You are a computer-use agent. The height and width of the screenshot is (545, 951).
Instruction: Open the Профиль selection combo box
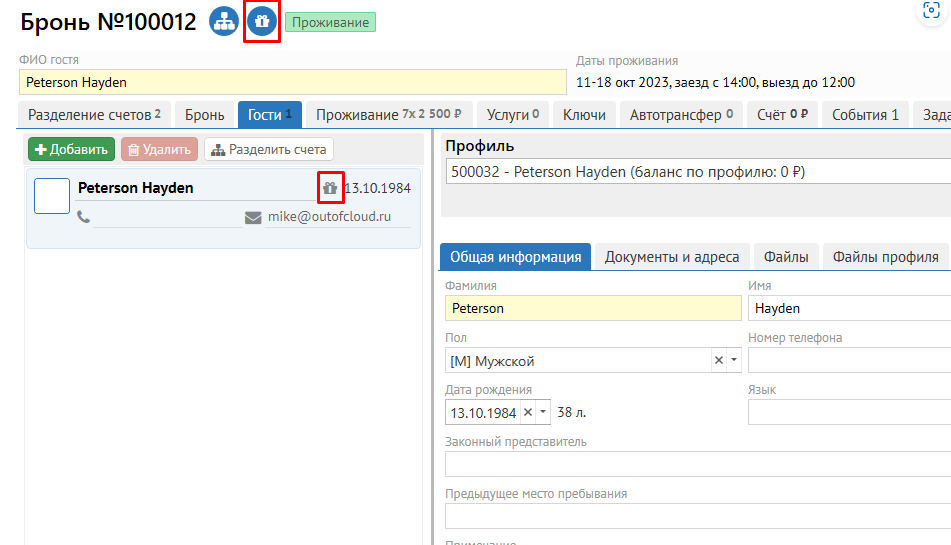[x=696, y=171]
